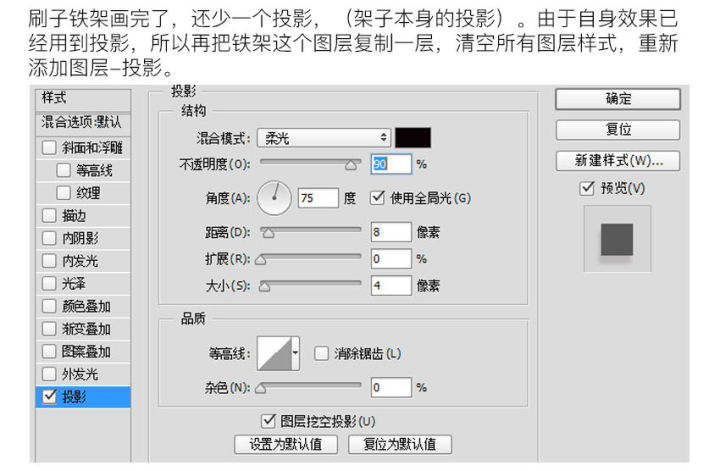
Task: Select the 内阴影 style entry
Action: [81, 238]
